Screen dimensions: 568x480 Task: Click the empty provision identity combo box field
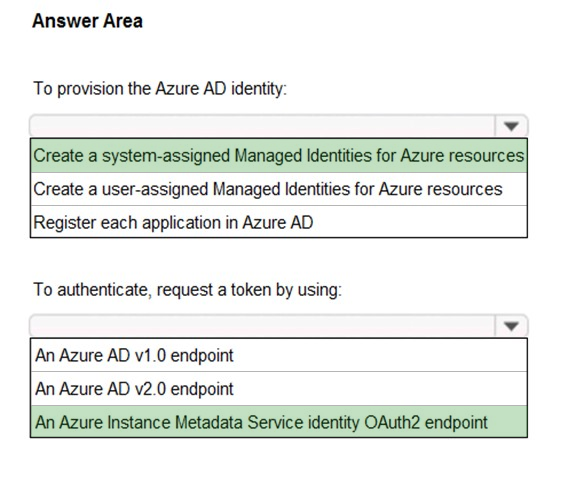coord(262,126)
